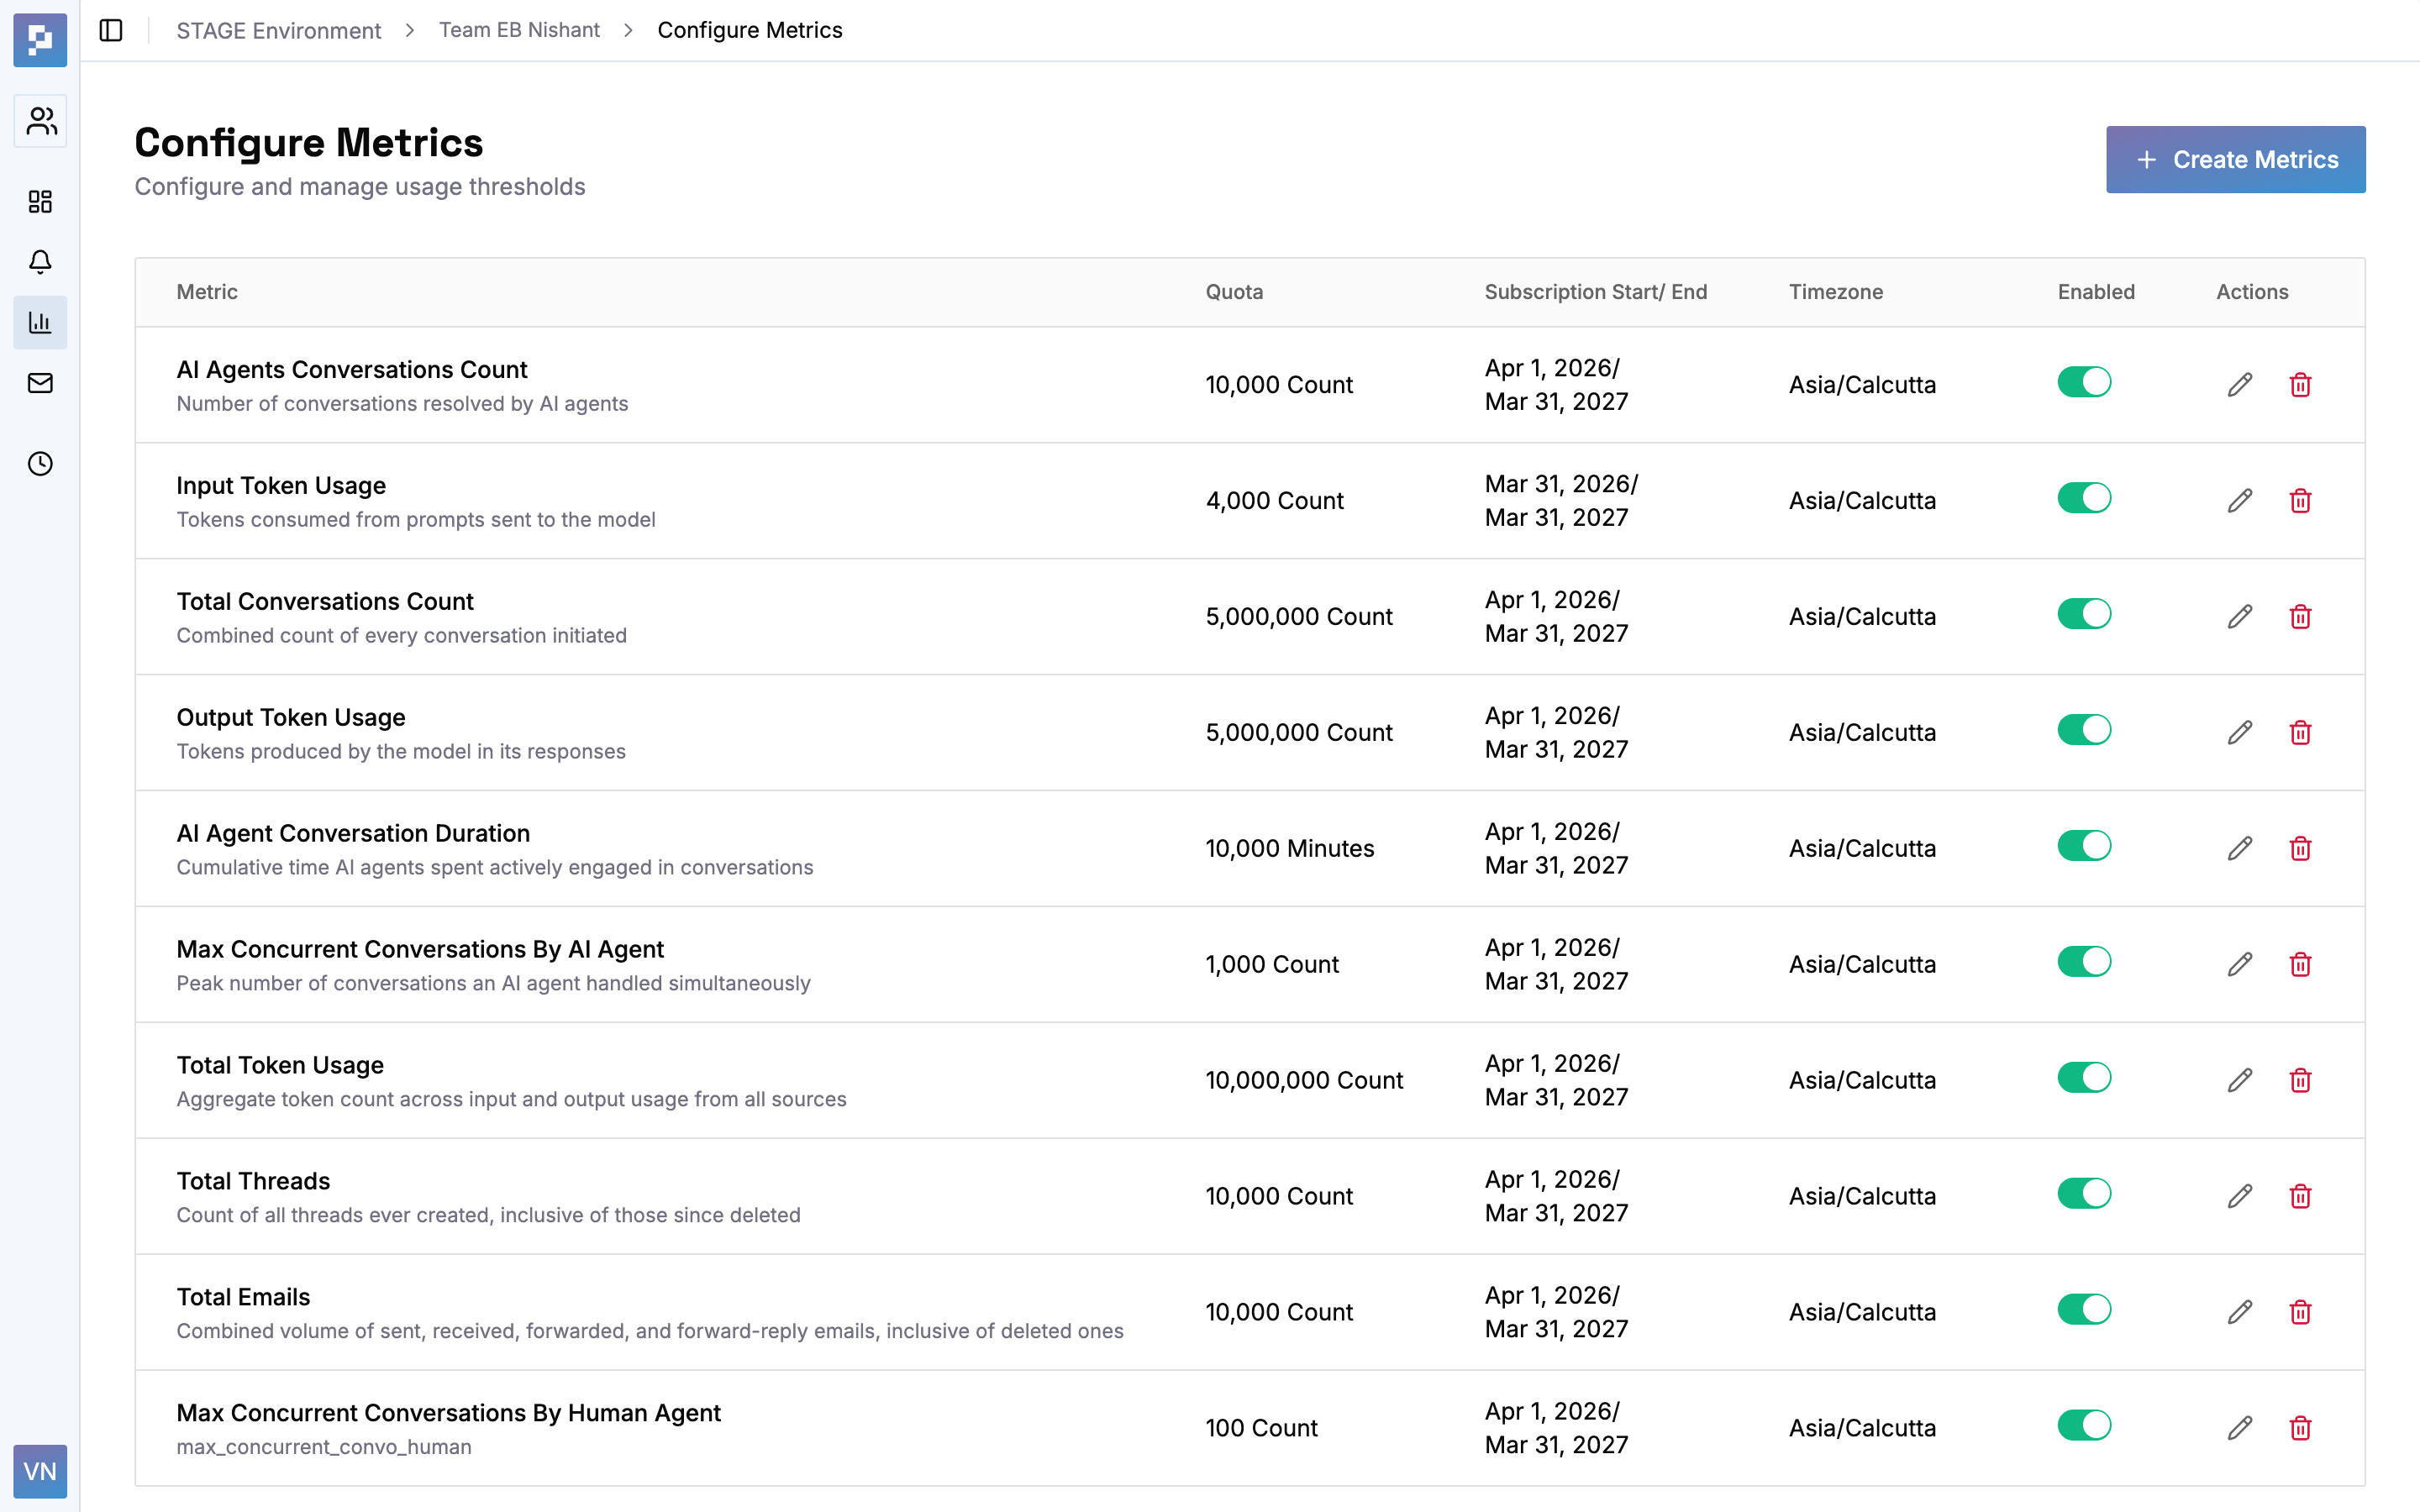The width and height of the screenshot is (2420, 1512).
Task: Edit the Total Conversations Count metric
Action: 2240,616
